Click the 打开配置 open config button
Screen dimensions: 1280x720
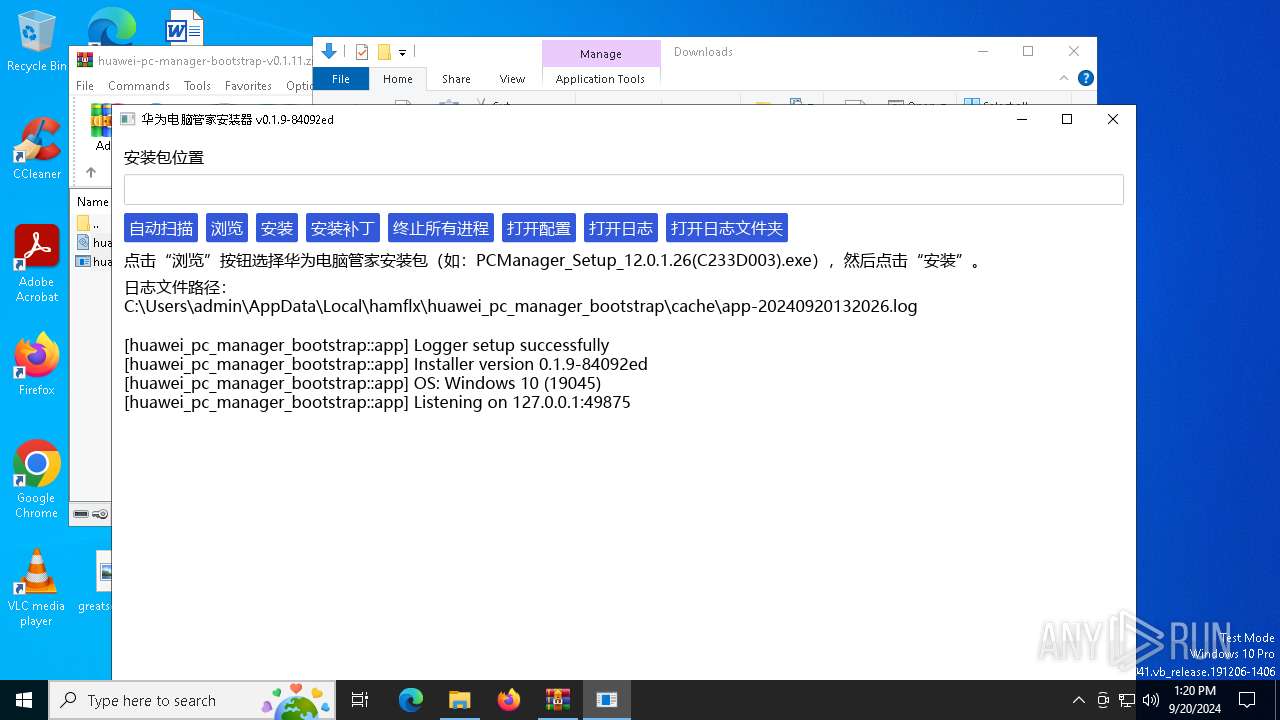tap(539, 228)
